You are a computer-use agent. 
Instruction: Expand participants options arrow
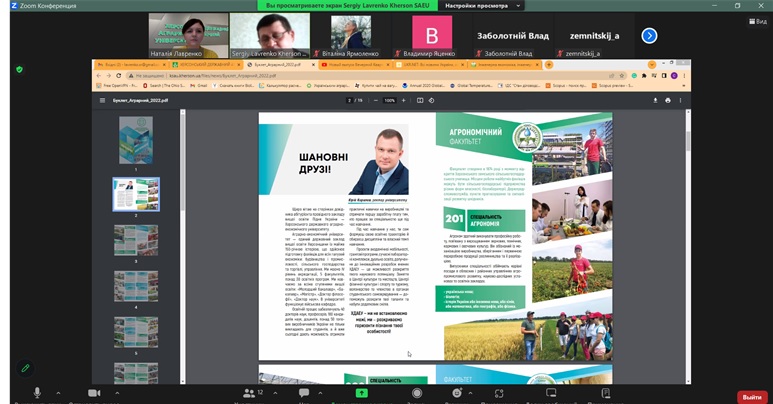(275, 393)
